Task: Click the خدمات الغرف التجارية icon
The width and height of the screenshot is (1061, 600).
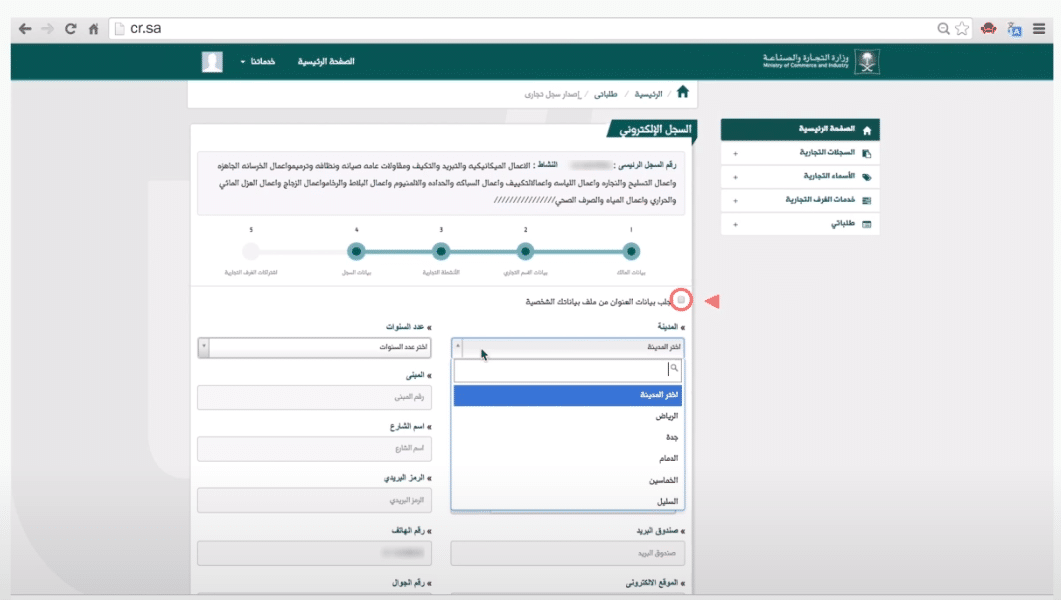Action: pyautogui.click(x=867, y=201)
